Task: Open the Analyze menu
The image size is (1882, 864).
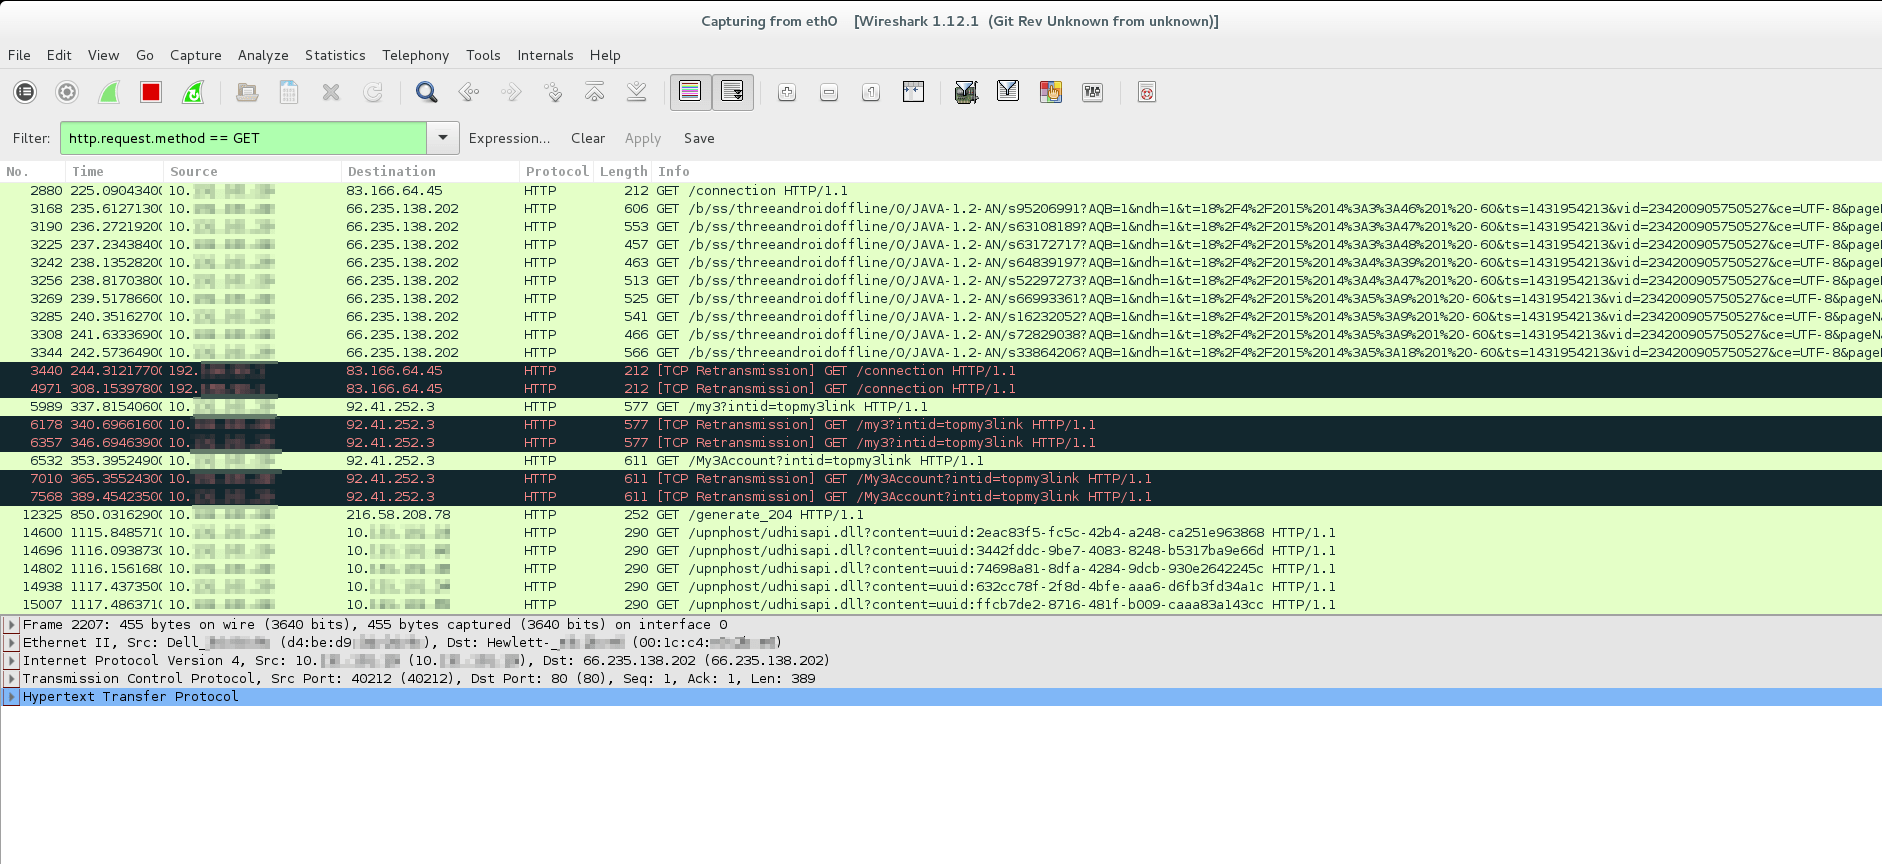Action: coord(263,55)
